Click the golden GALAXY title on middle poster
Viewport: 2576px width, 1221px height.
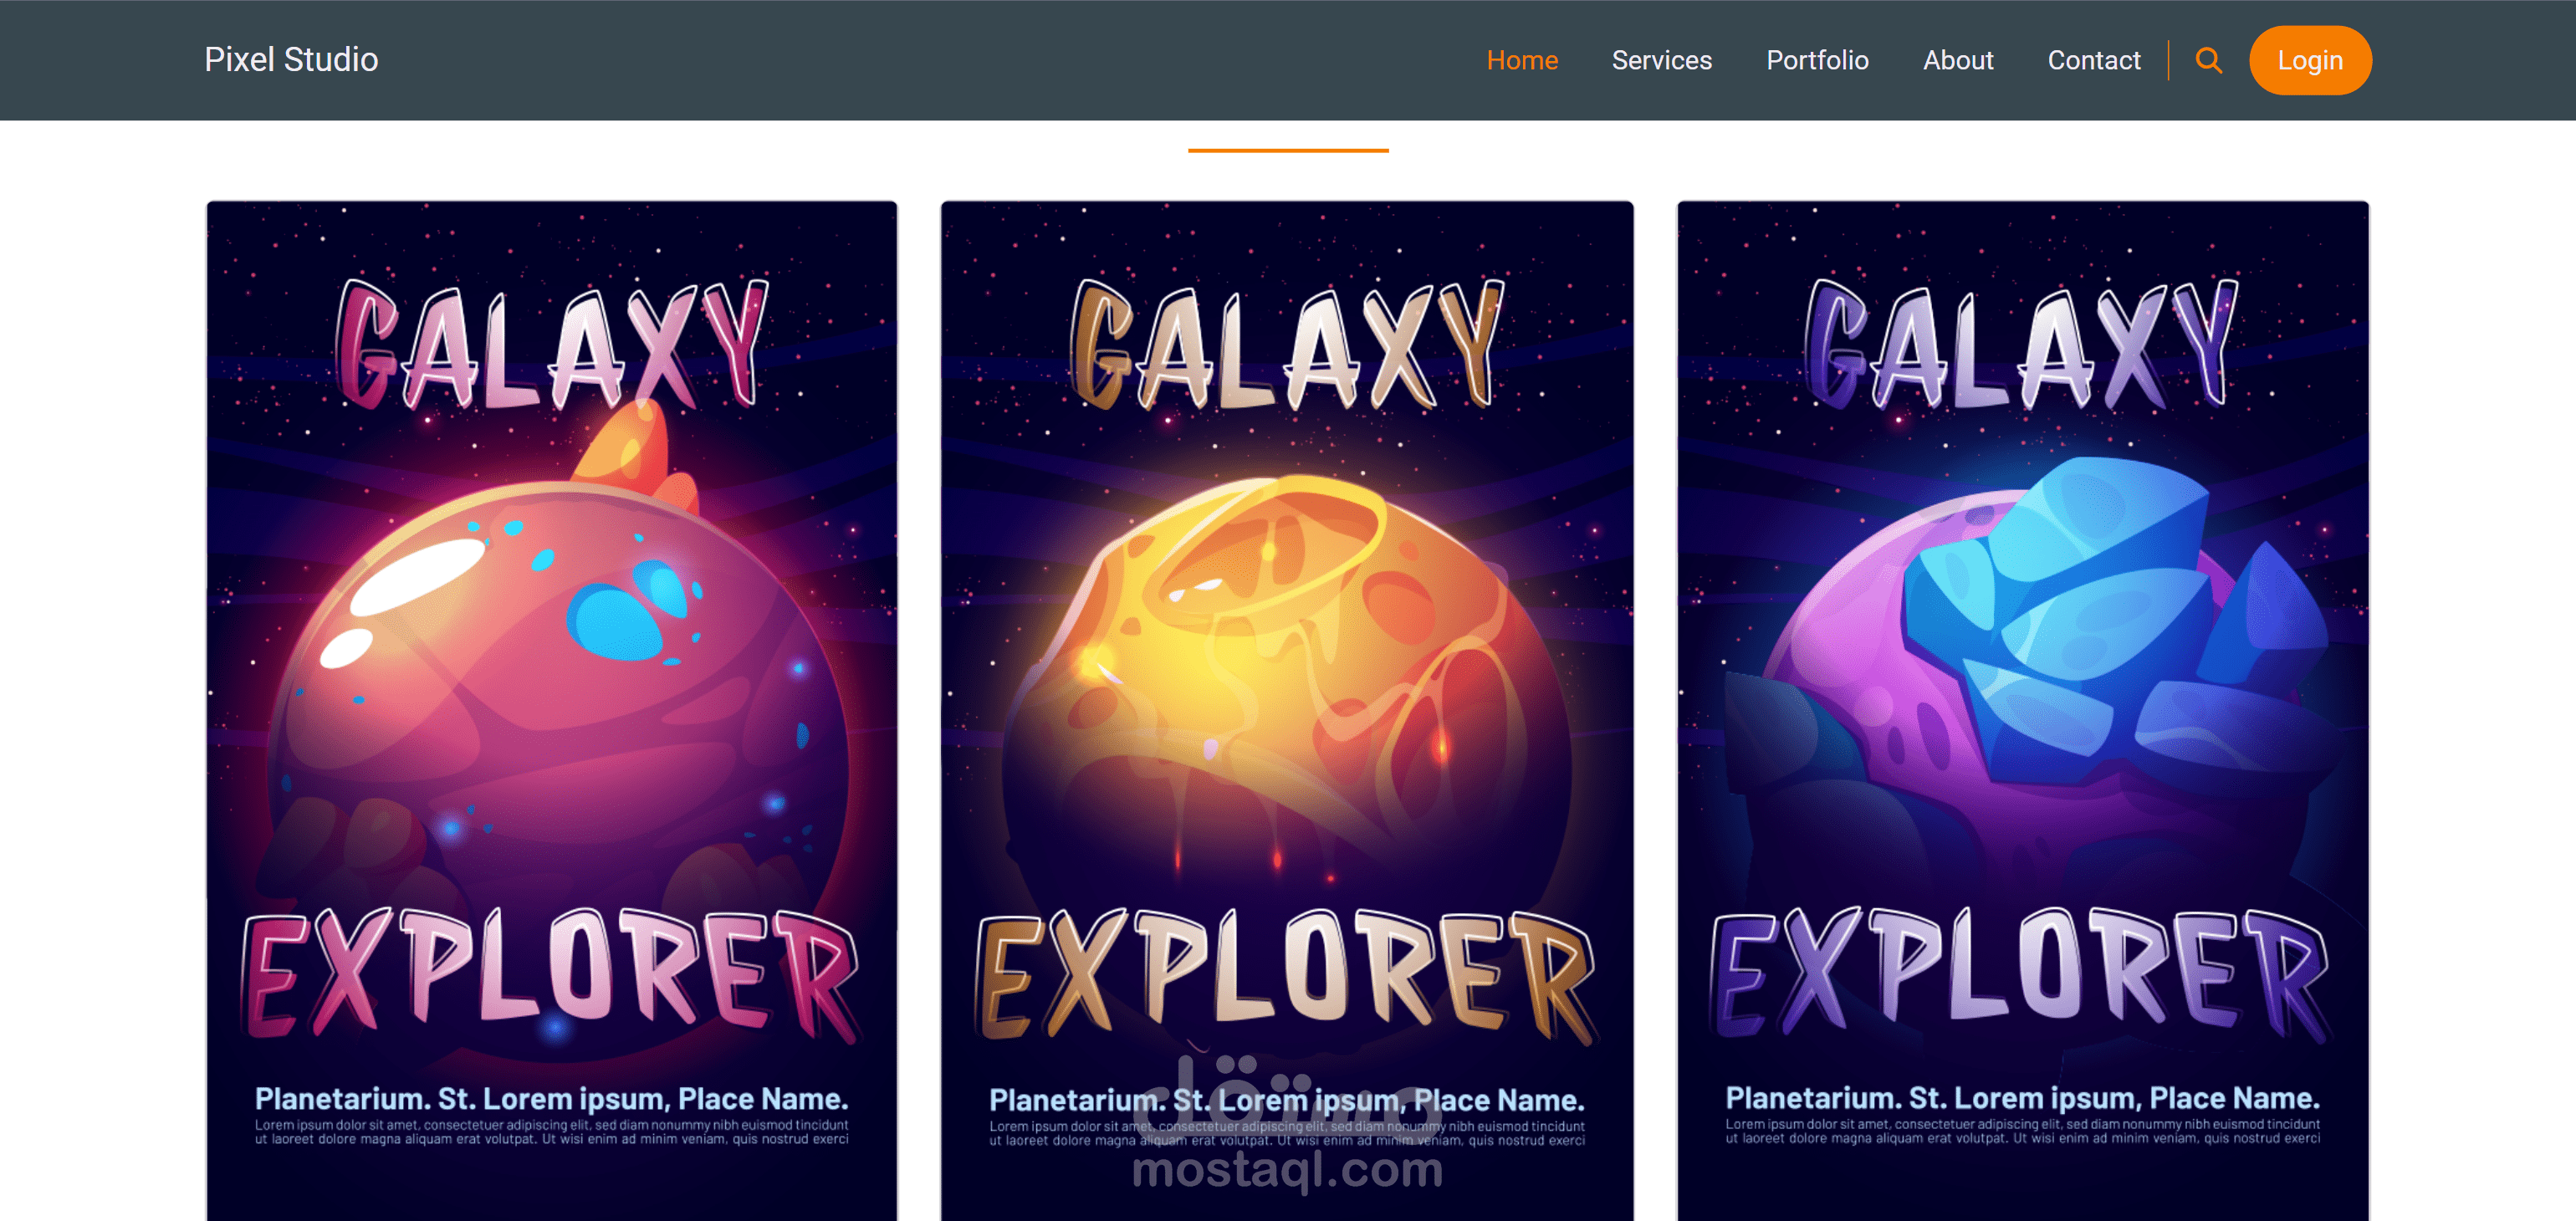1287,345
